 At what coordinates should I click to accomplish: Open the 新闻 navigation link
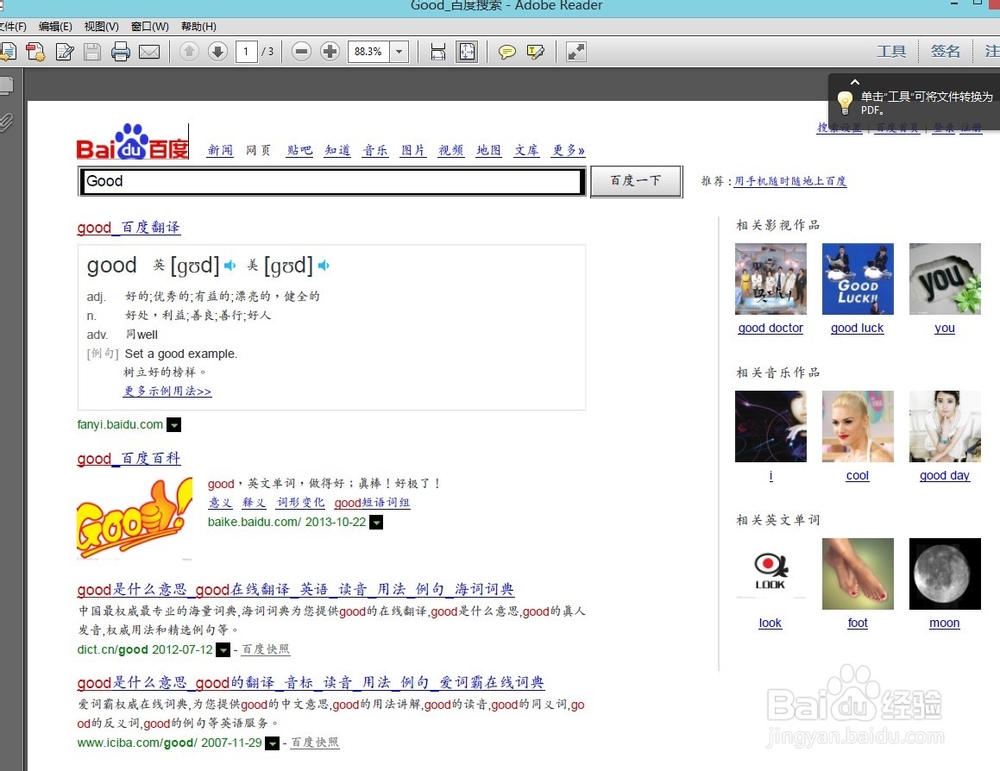coord(220,150)
